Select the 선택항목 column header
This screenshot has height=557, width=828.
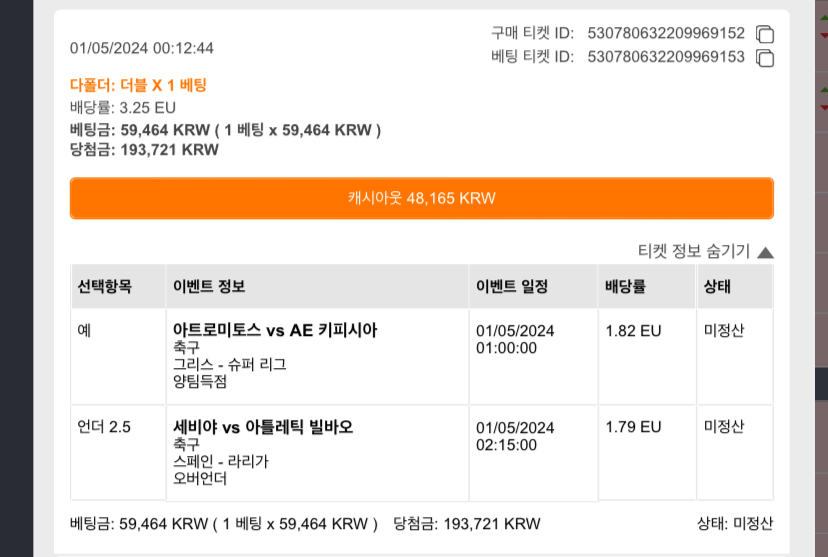click(x=105, y=286)
